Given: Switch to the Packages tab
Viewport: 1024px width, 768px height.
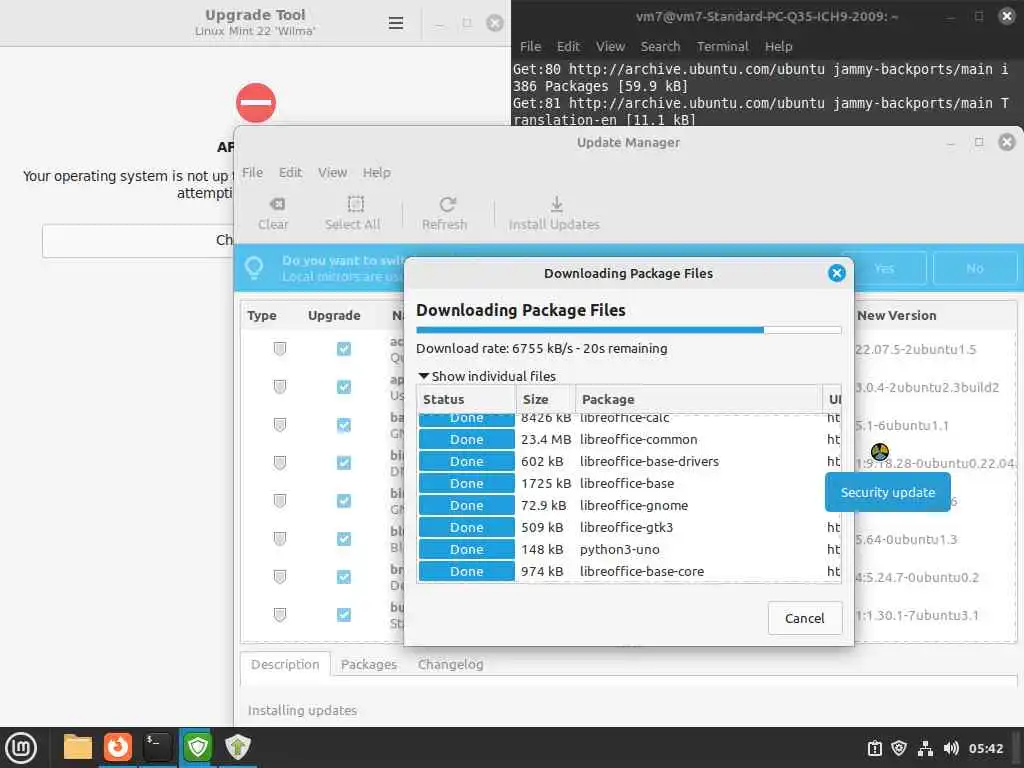Looking at the screenshot, I should click(x=368, y=665).
